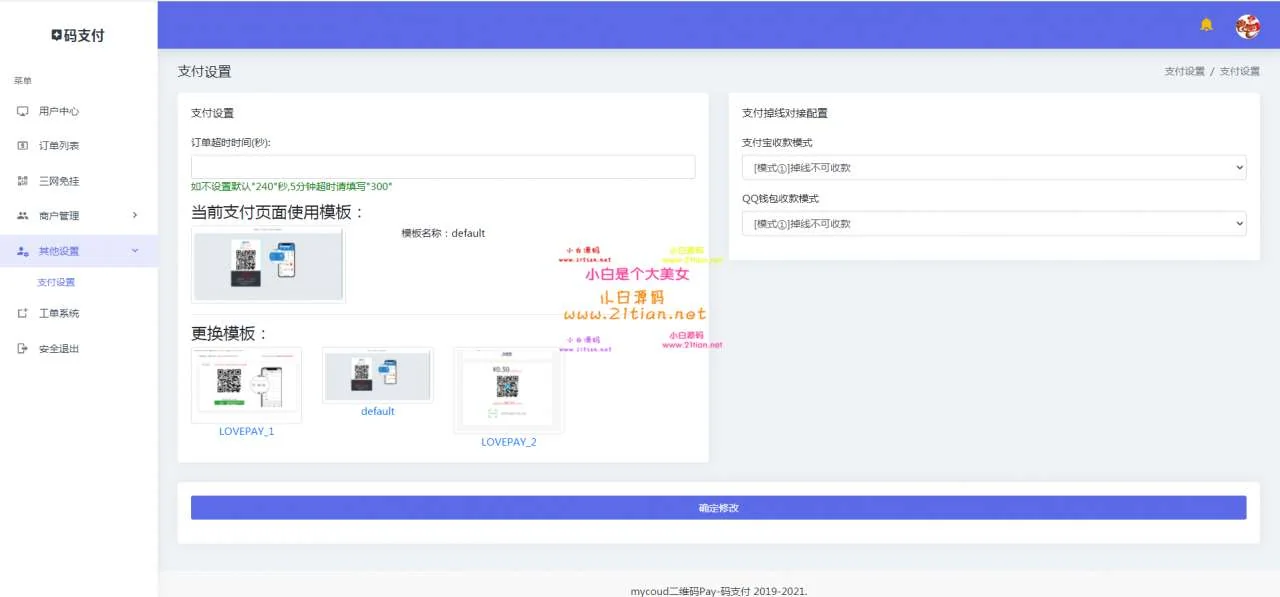Click the 确定修改 submit button
1280x597 pixels.
(x=718, y=508)
